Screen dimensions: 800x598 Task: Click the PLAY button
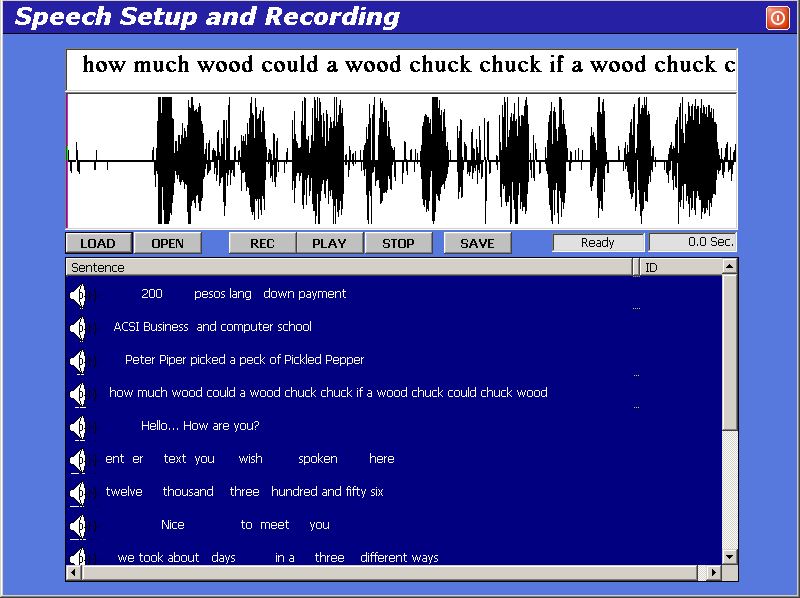click(x=330, y=243)
